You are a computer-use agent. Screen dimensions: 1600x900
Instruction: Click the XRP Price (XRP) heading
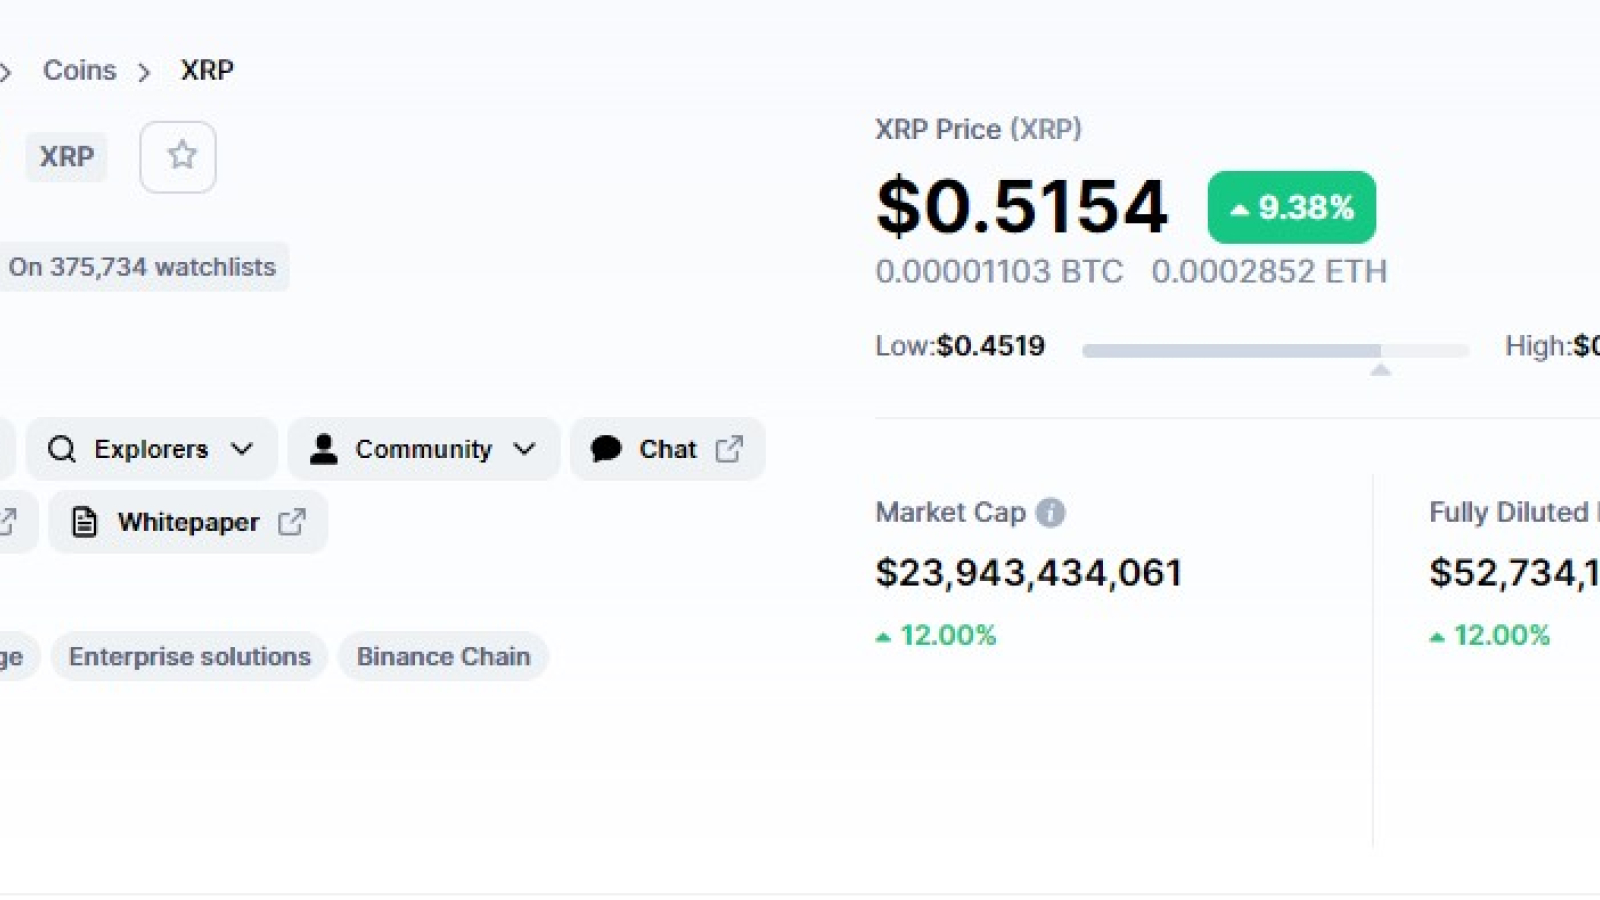978,130
